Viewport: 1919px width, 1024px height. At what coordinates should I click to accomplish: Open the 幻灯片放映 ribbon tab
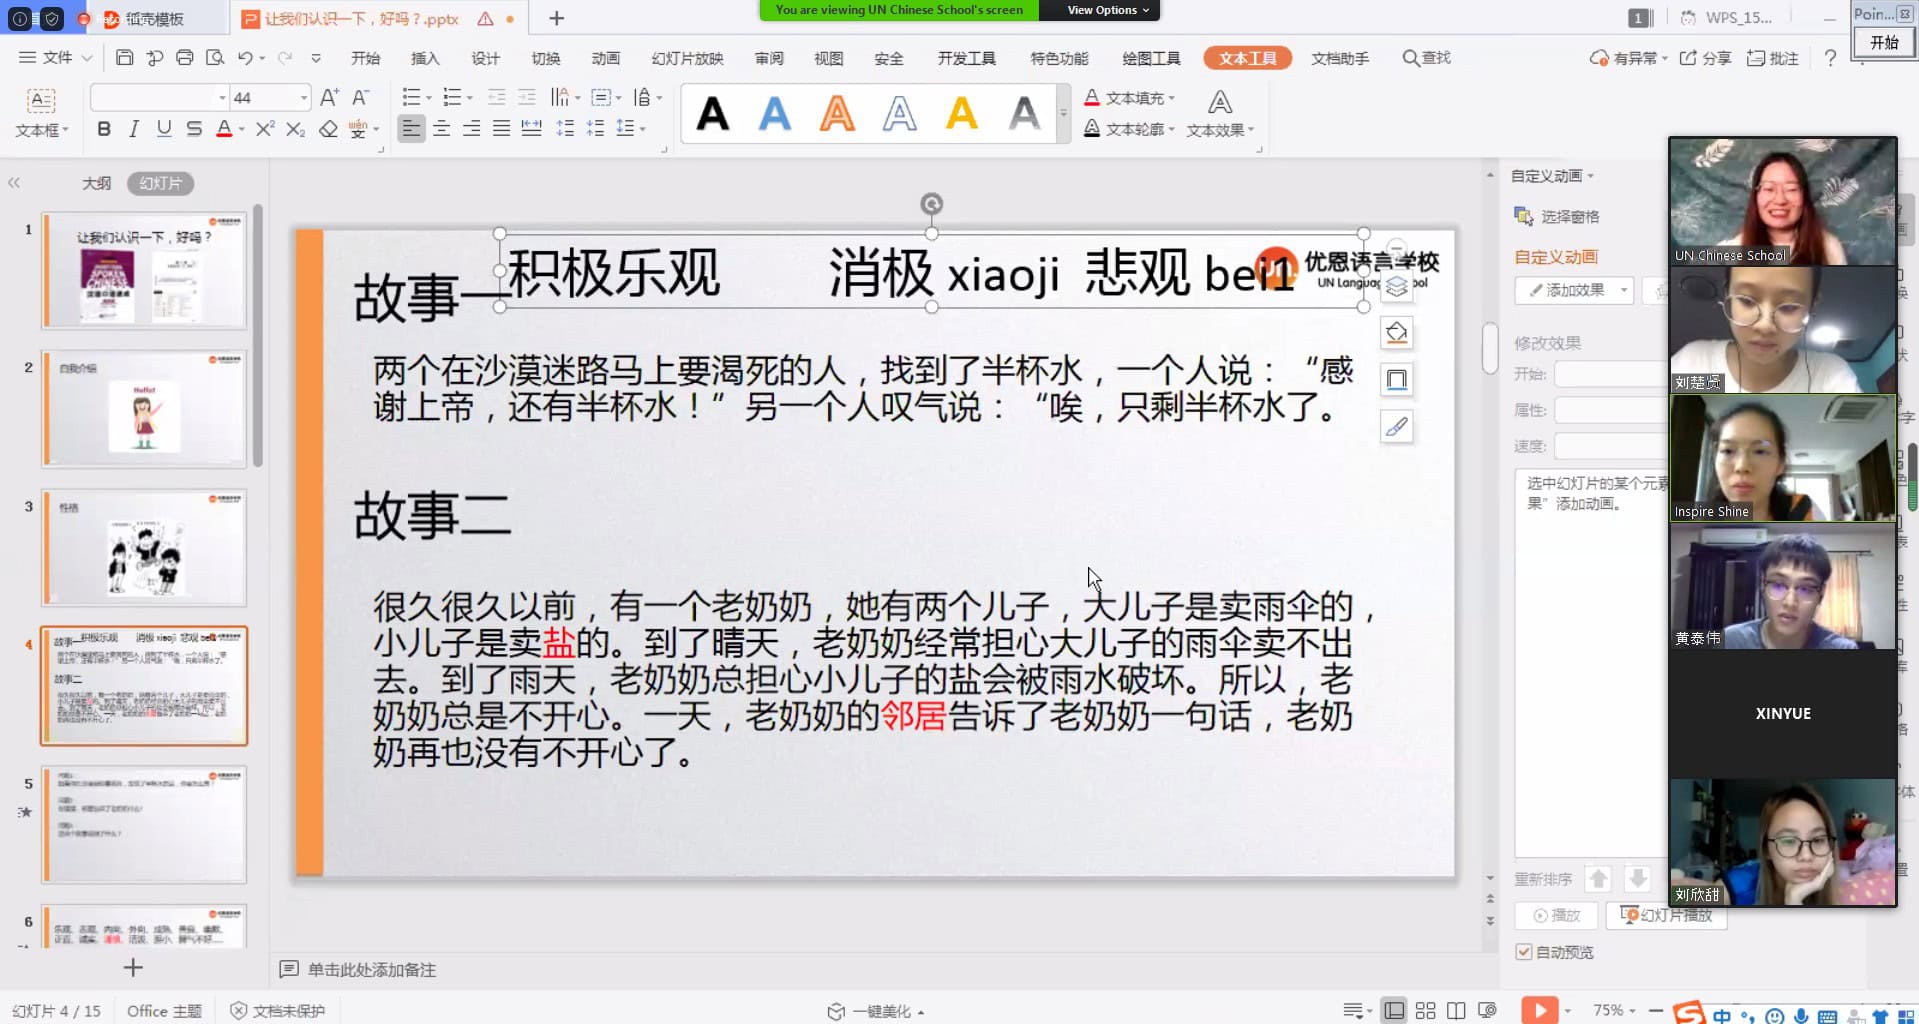coord(687,58)
